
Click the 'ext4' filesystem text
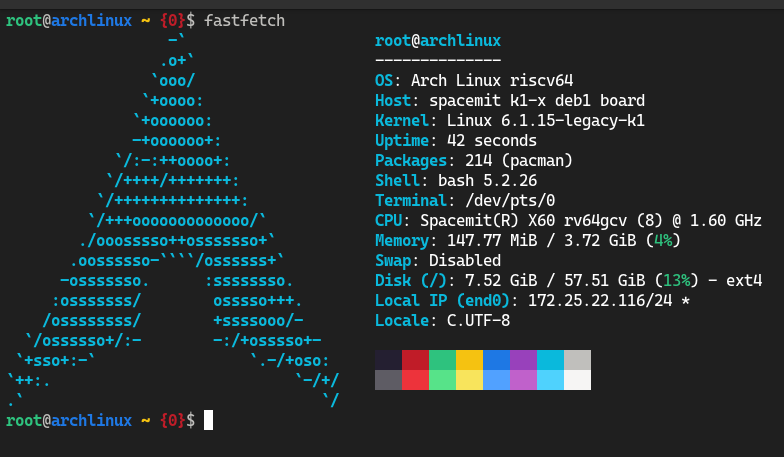(x=744, y=280)
